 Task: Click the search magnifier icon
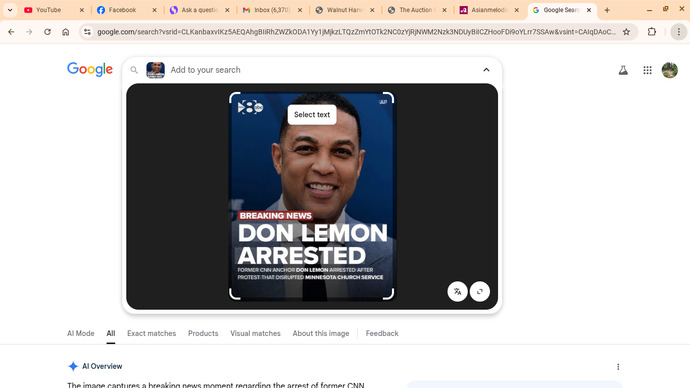[x=134, y=70]
